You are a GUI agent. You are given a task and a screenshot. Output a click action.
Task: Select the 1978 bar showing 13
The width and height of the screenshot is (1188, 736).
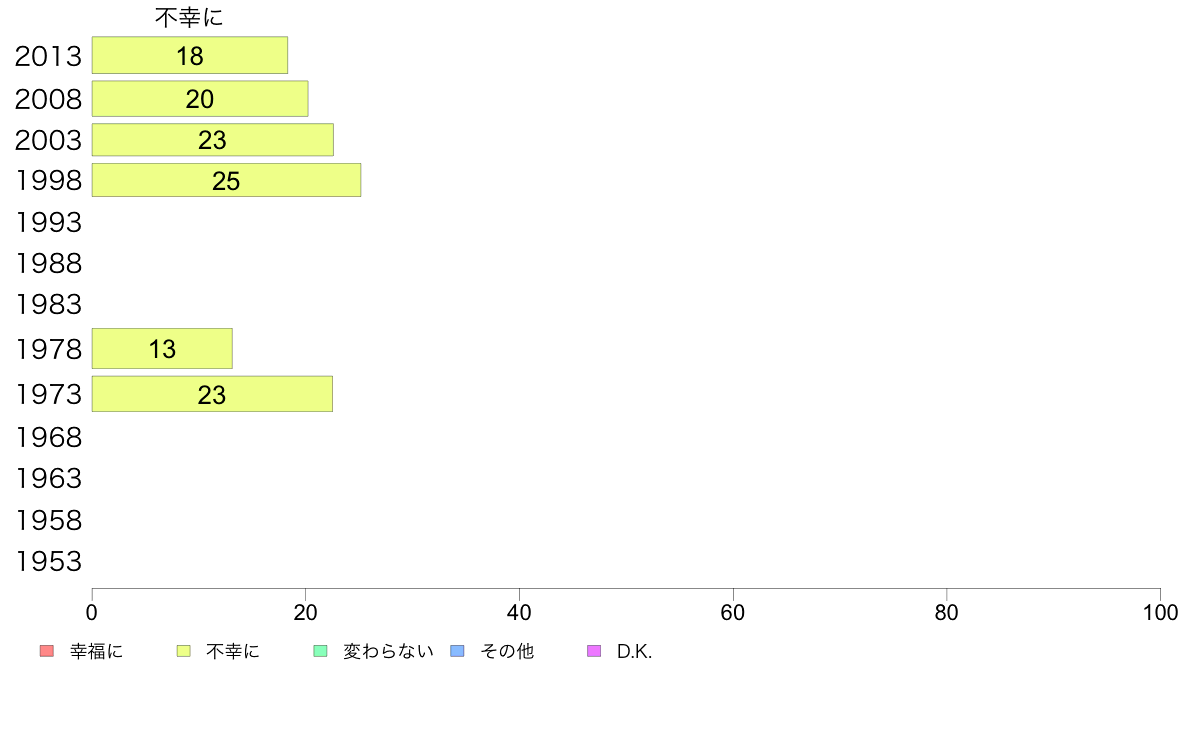tap(162, 349)
